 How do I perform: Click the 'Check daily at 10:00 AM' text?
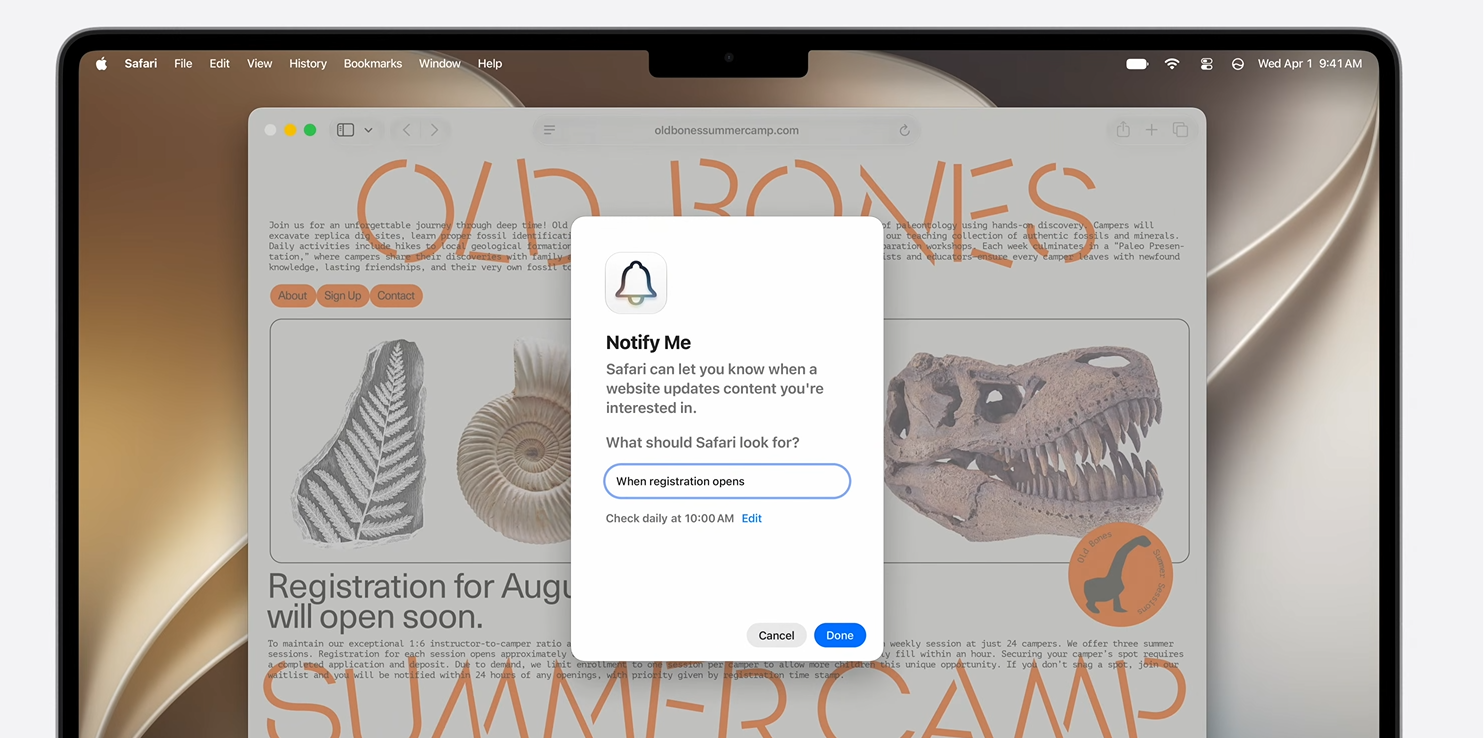tap(670, 518)
